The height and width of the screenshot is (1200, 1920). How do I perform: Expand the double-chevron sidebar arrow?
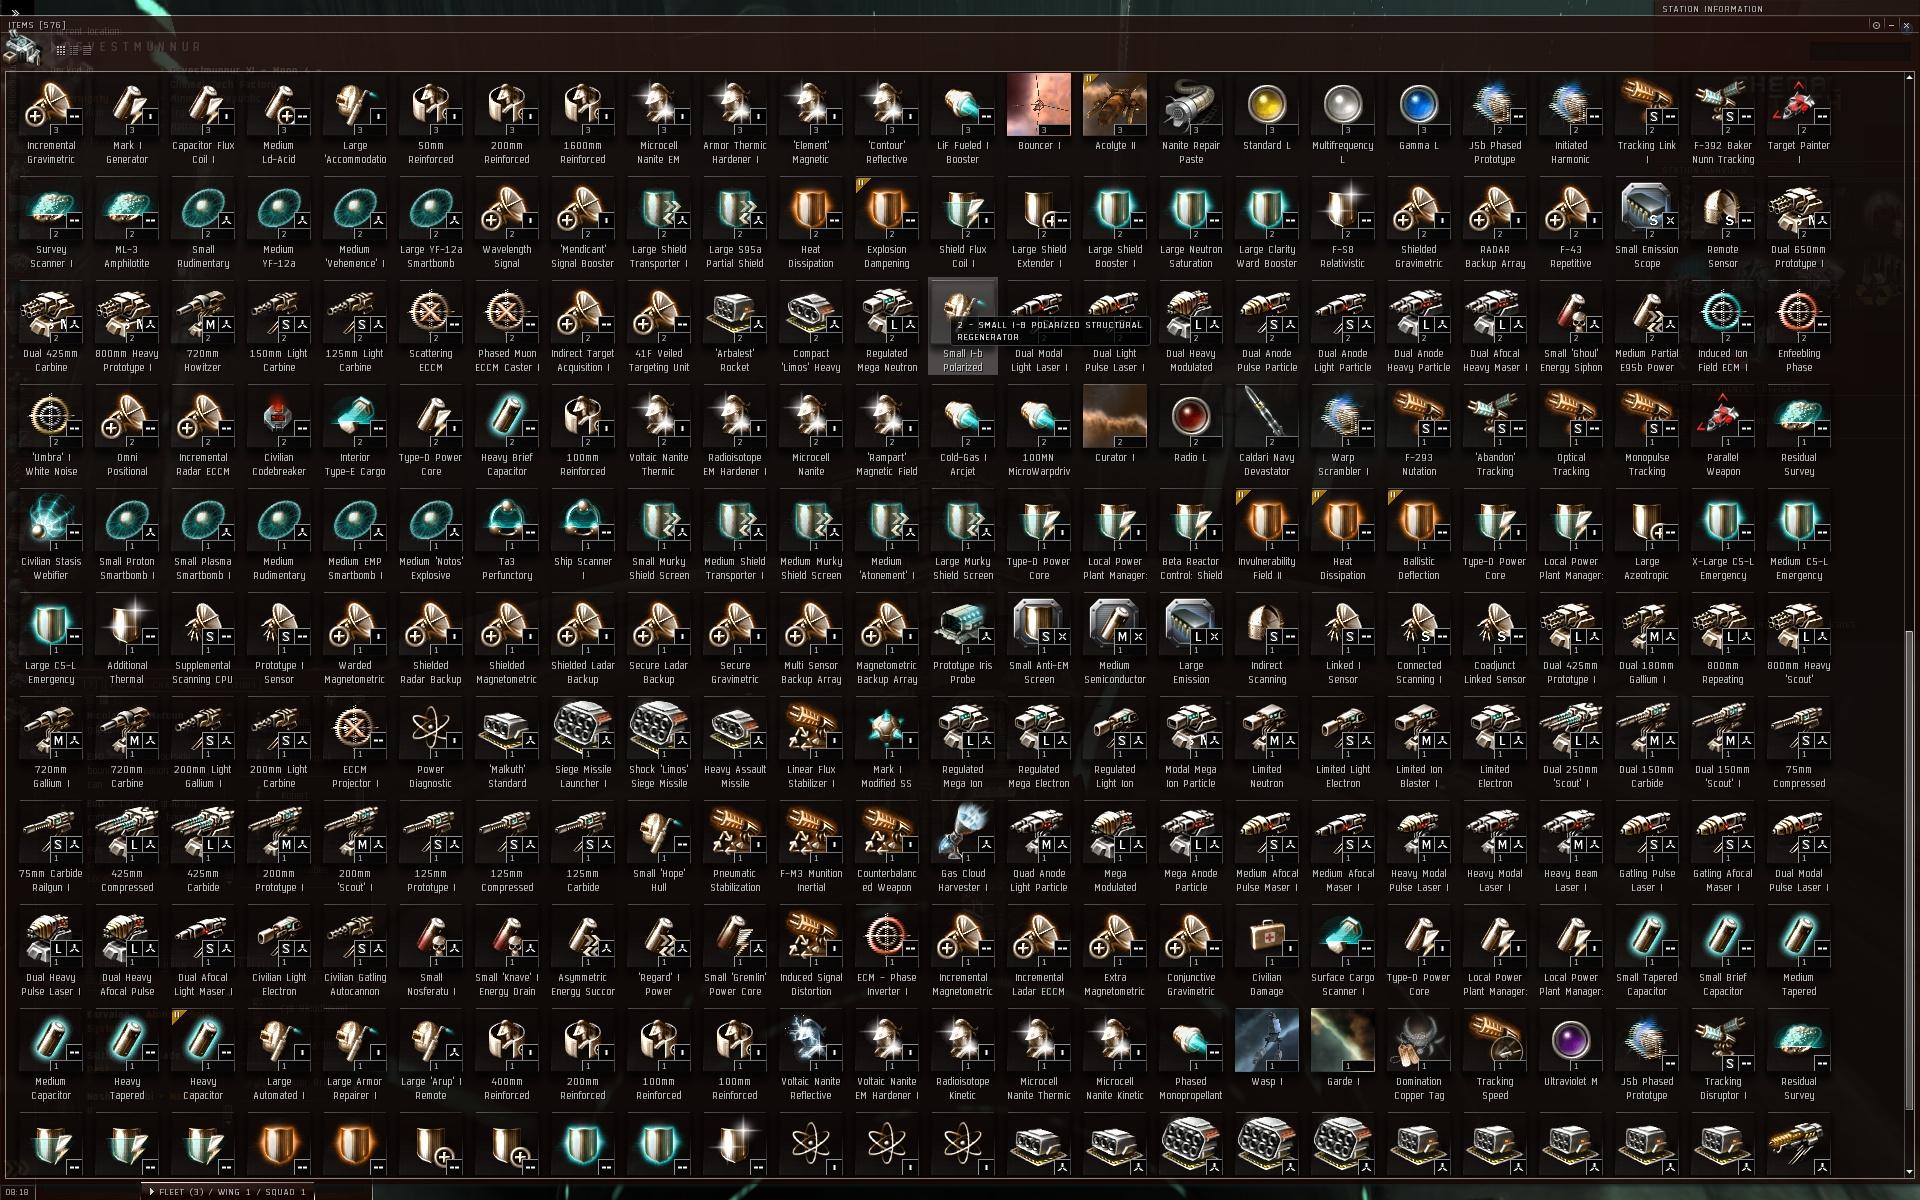coord(15,13)
